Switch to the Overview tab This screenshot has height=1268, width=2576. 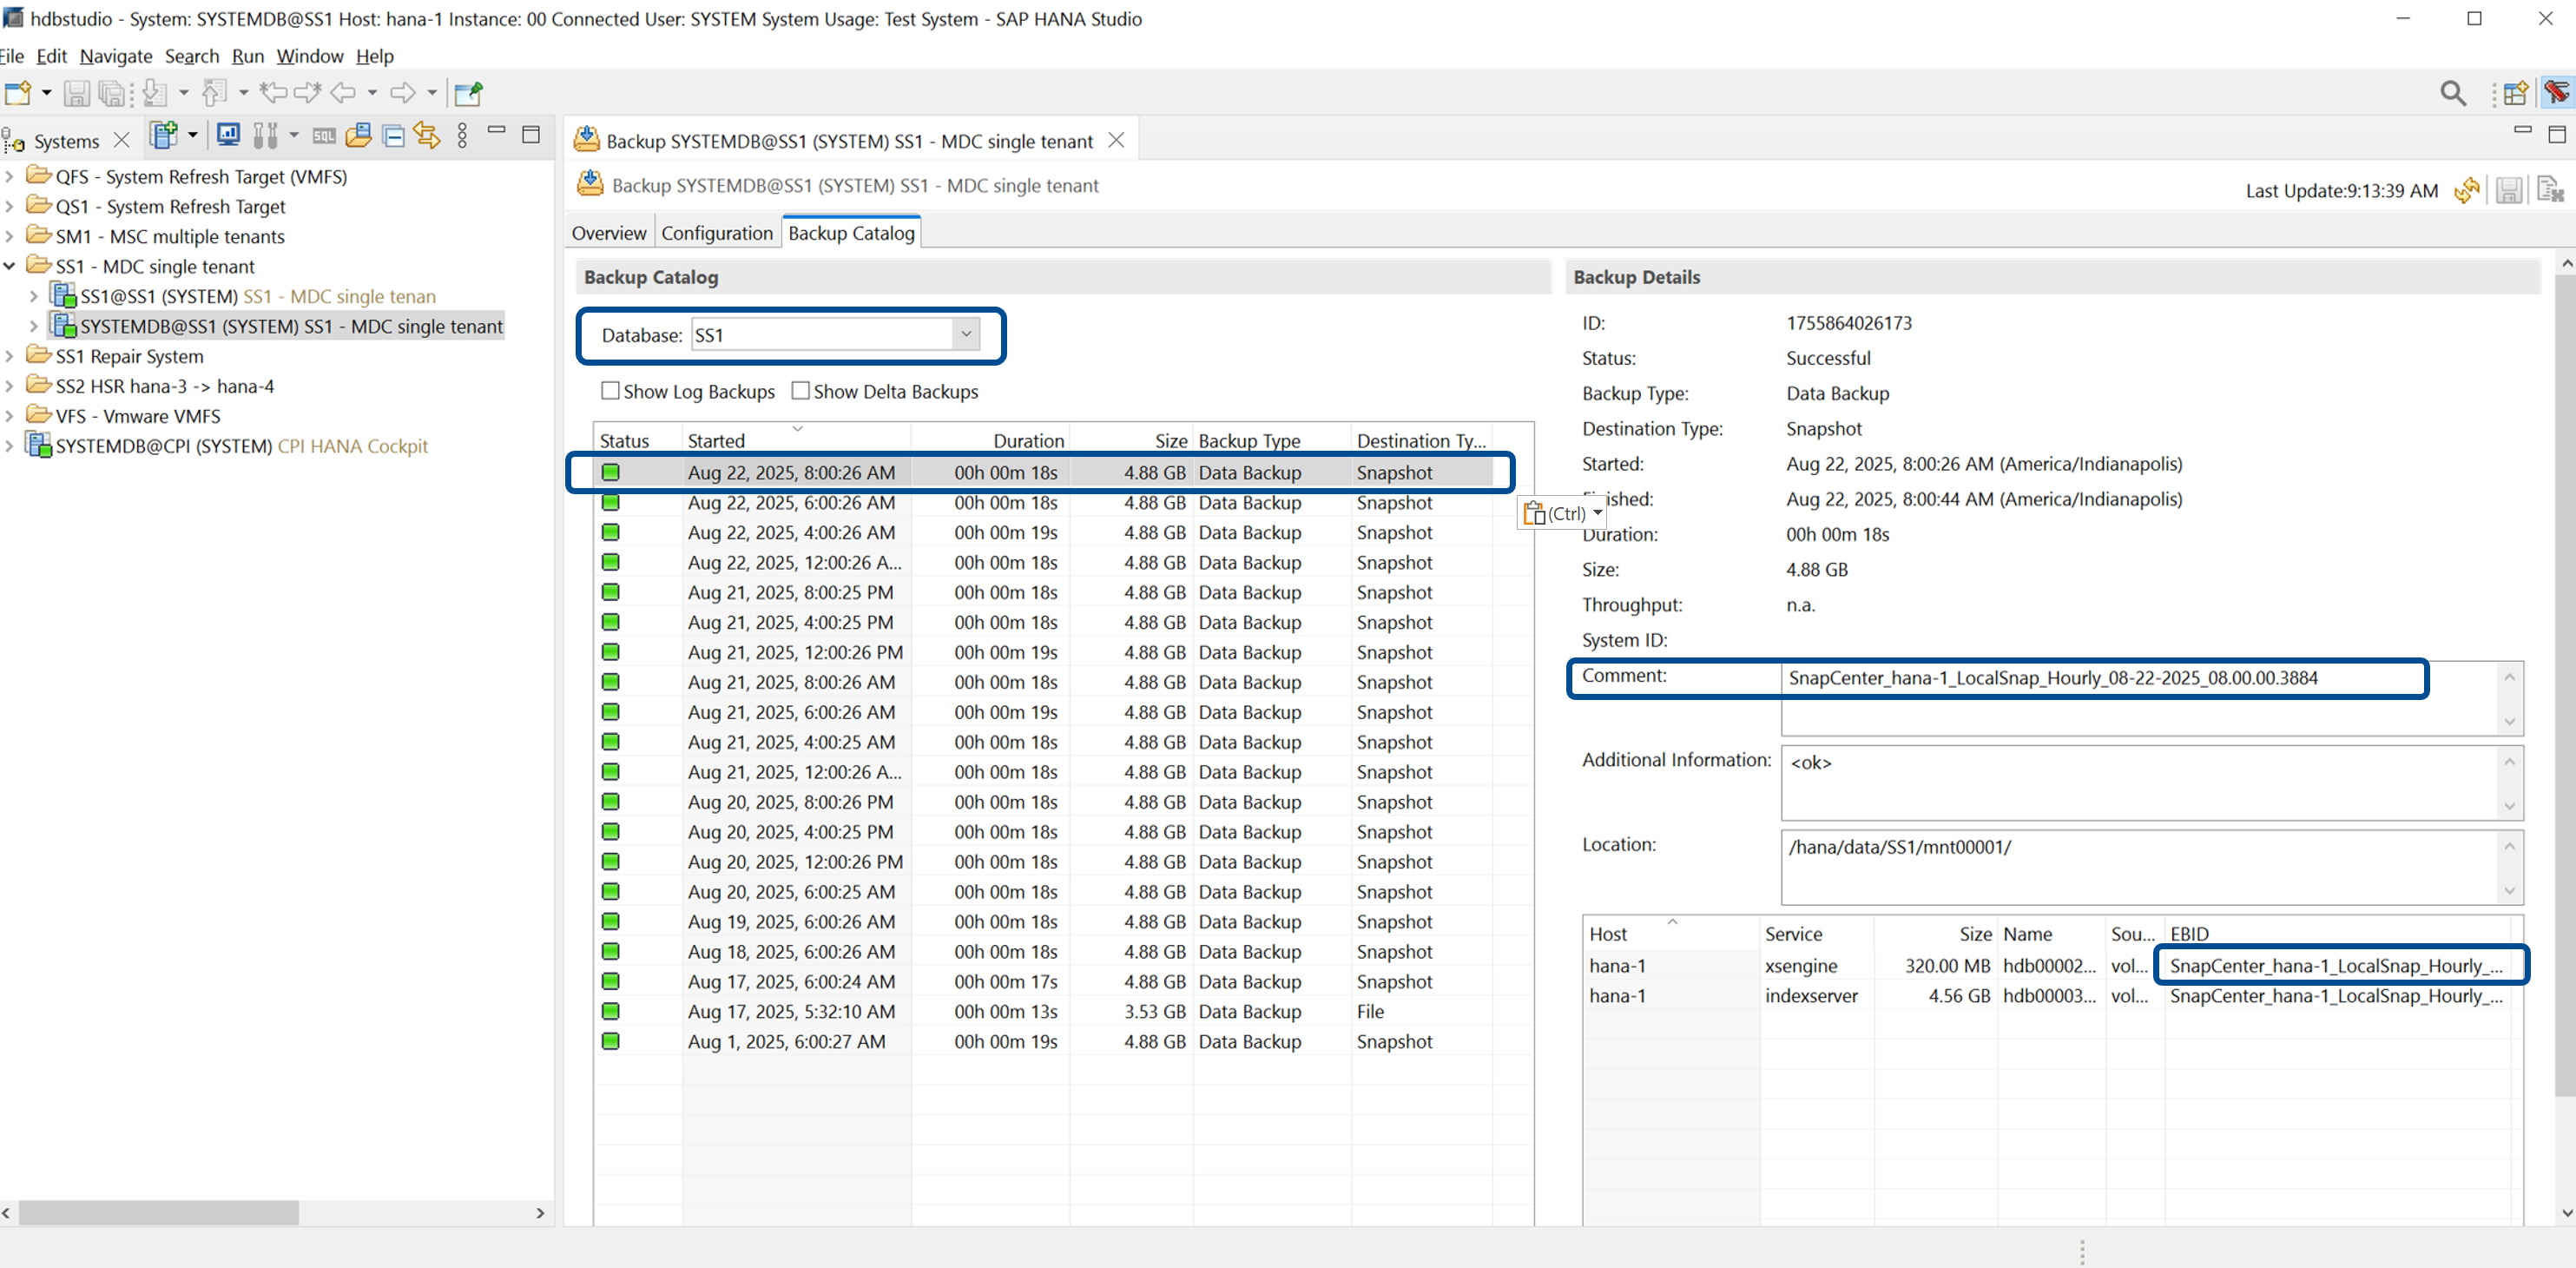click(608, 232)
